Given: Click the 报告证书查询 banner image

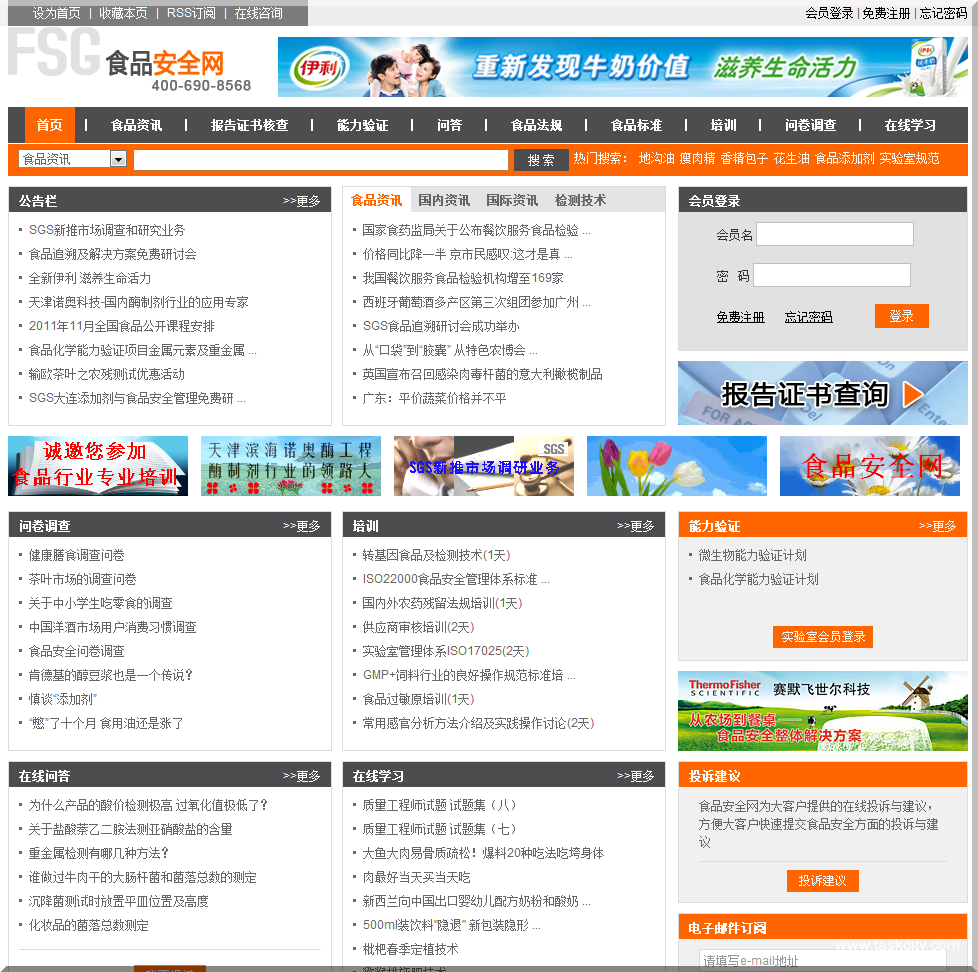Looking at the screenshot, I should [822, 393].
